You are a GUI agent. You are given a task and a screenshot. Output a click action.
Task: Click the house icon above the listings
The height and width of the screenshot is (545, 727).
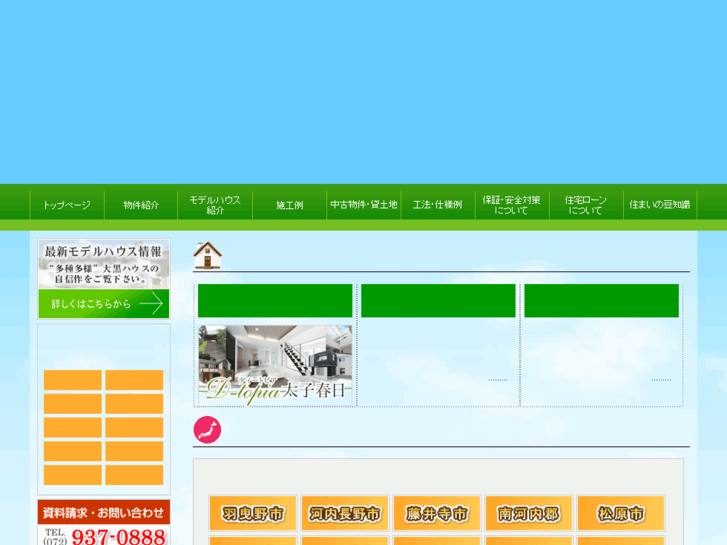[x=207, y=255]
